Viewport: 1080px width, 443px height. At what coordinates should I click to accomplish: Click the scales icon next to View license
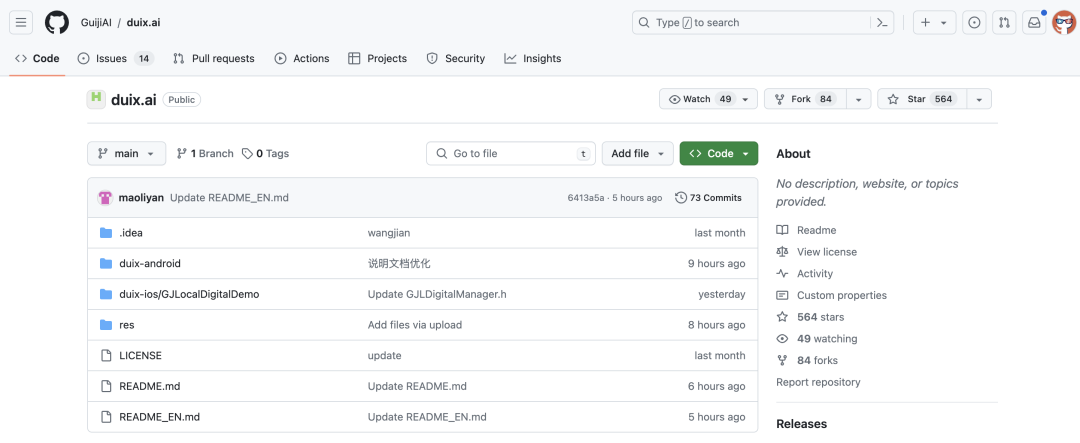click(782, 252)
